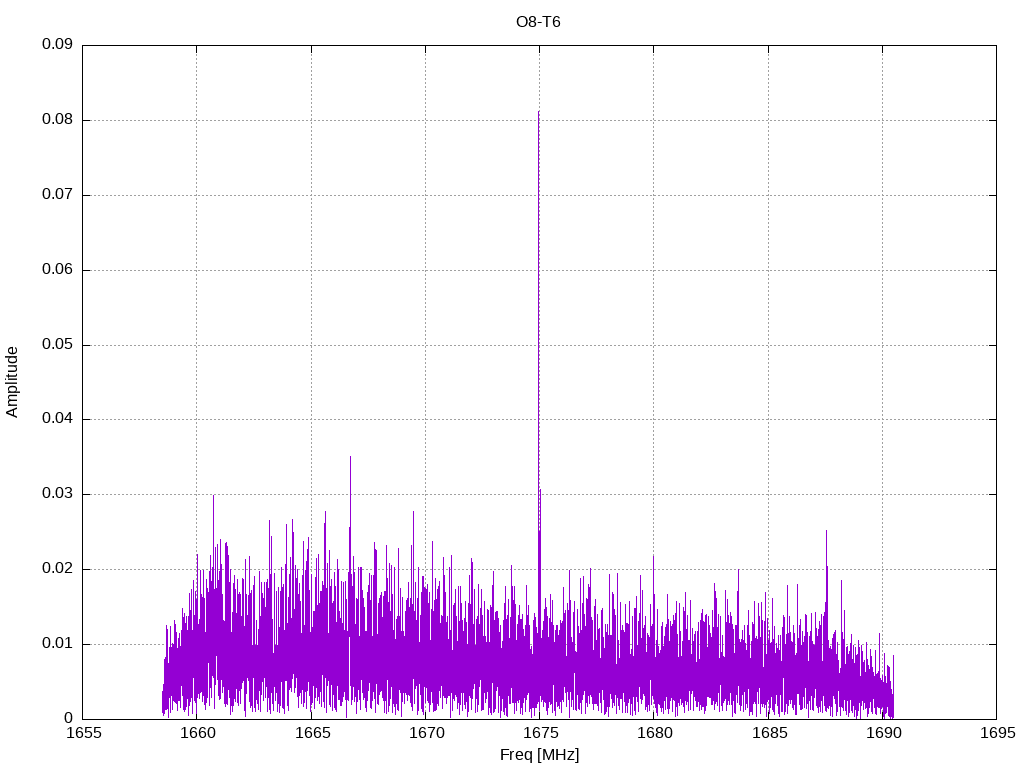Select the 0.05 y-axis tick label
This screenshot has height=768, width=1024.
coord(57,345)
